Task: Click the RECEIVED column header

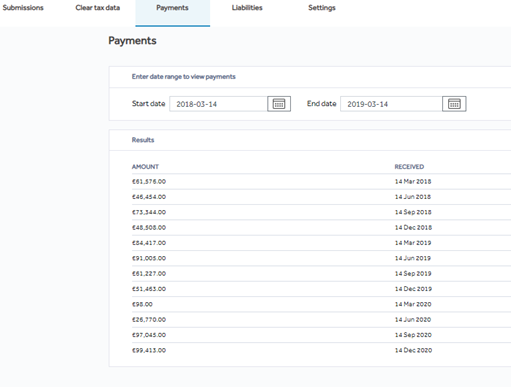Action: 409,167
